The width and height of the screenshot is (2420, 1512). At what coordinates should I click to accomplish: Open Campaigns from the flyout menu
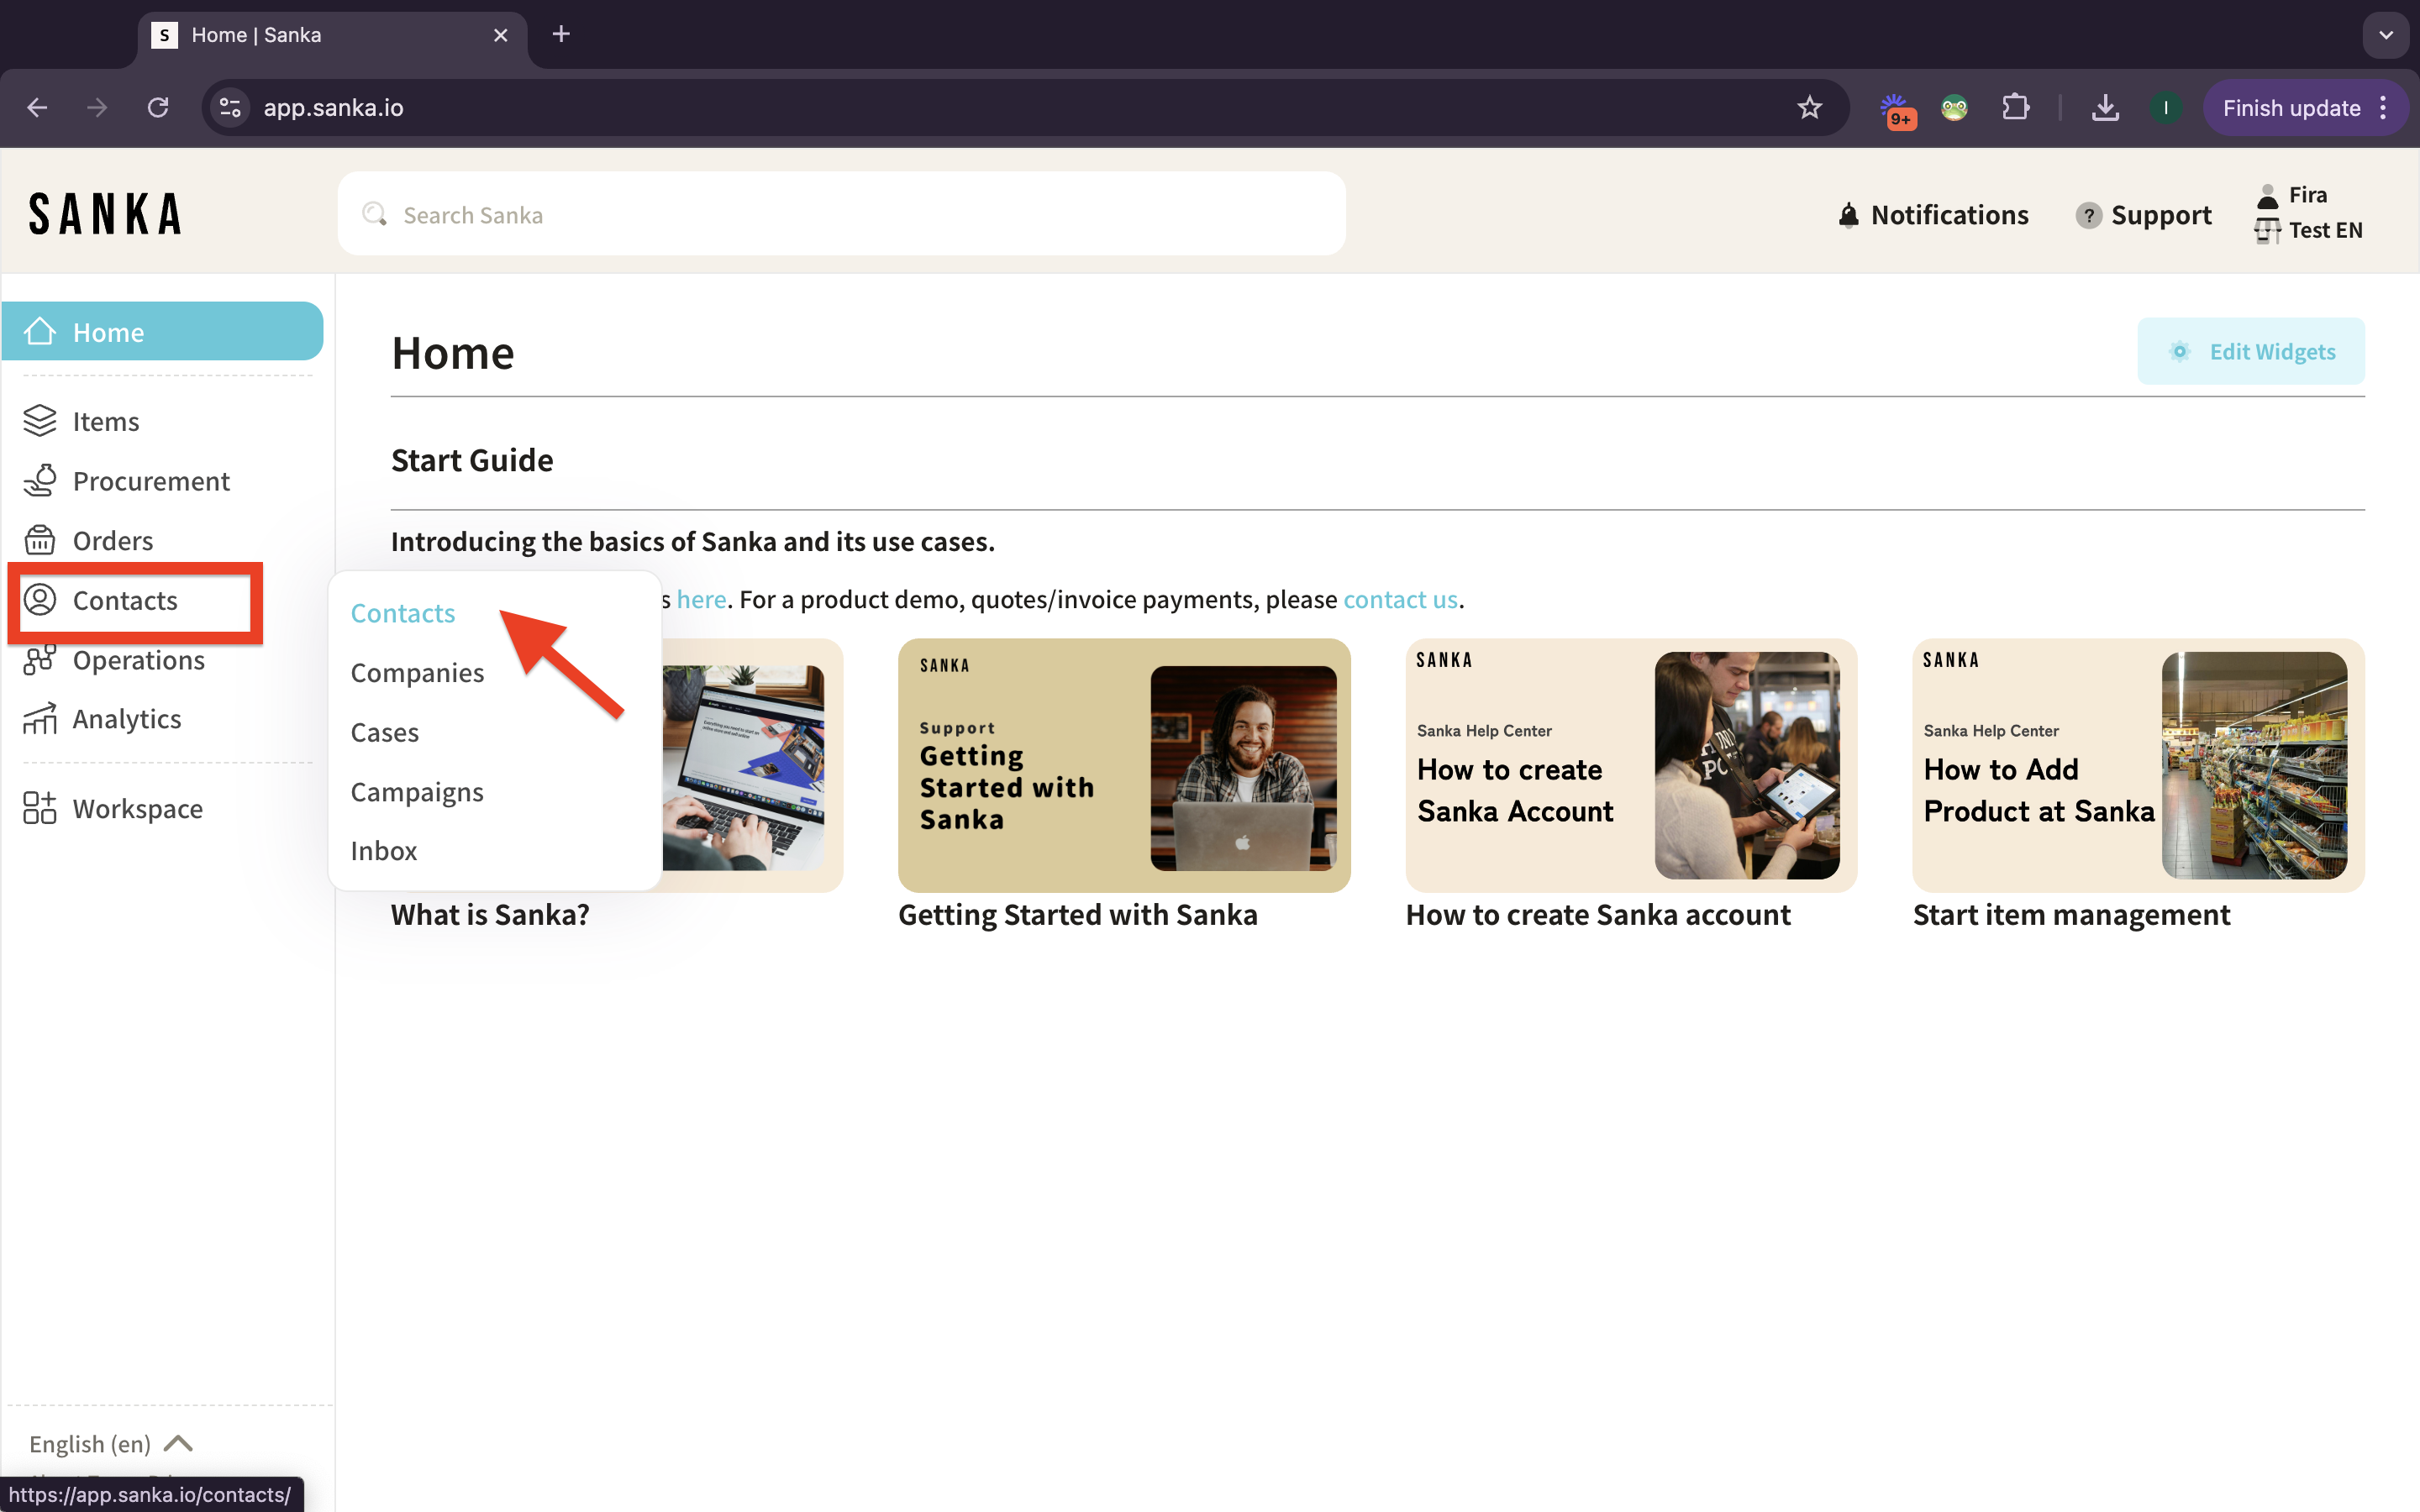(x=417, y=792)
